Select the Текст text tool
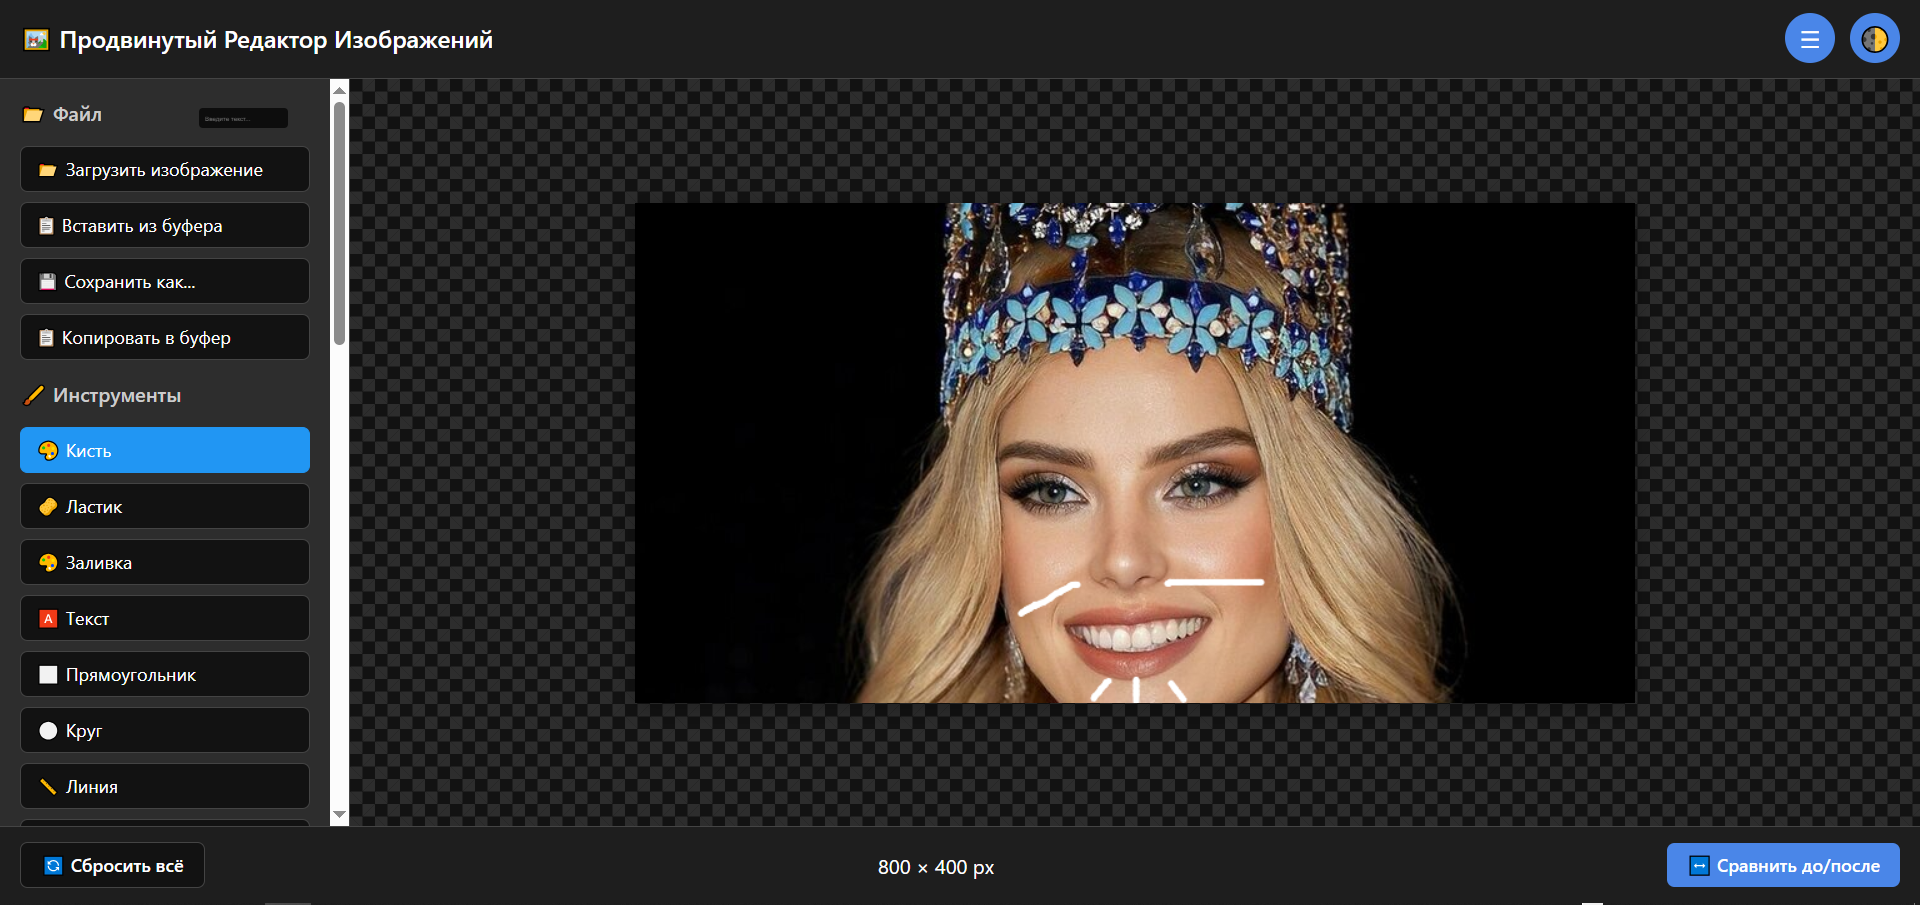The height and width of the screenshot is (905, 1920). point(165,619)
